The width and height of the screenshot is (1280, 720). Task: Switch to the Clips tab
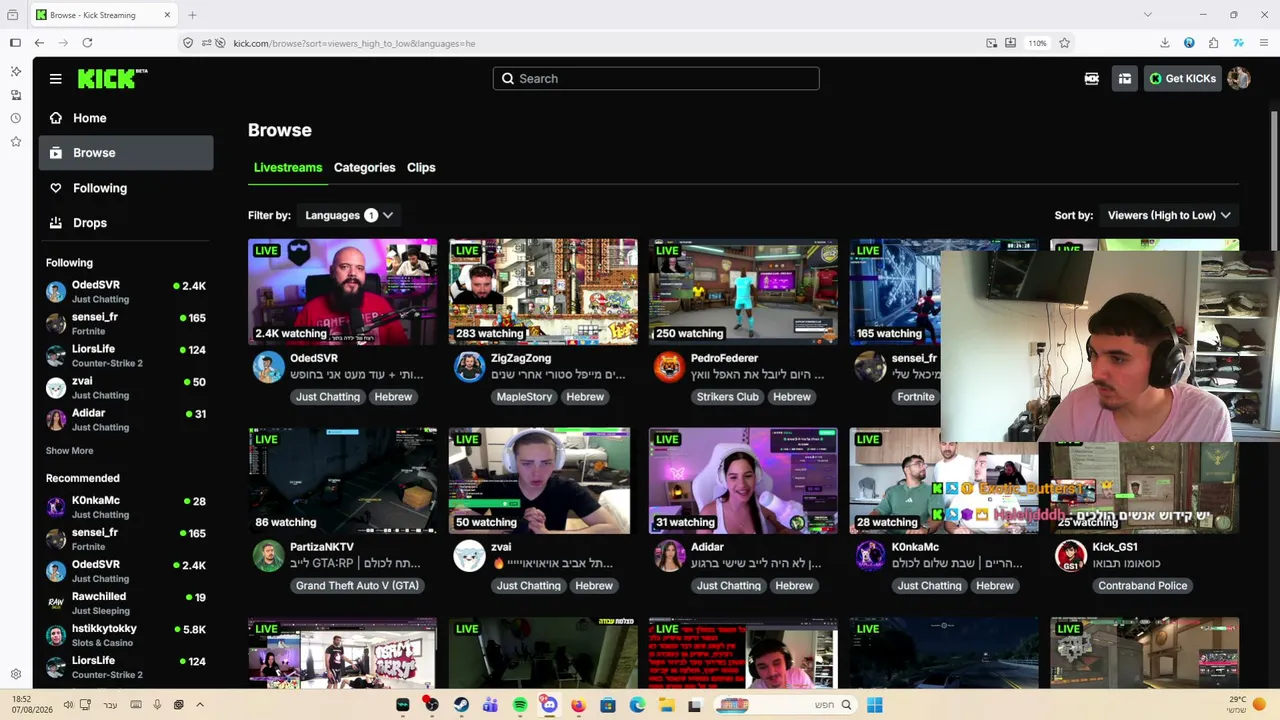[421, 167]
